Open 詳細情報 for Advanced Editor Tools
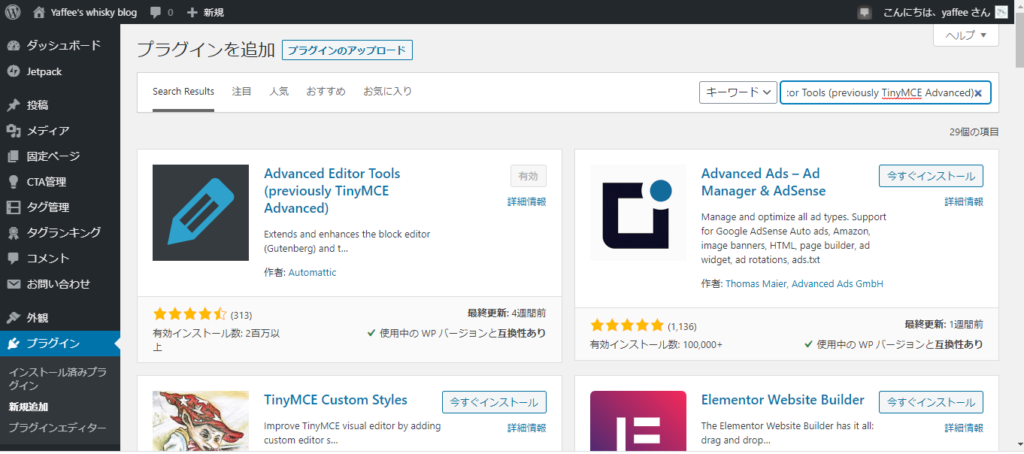Image resolution: width=1024 pixels, height=454 pixels. pyautogui.click(x=526, y=202)
